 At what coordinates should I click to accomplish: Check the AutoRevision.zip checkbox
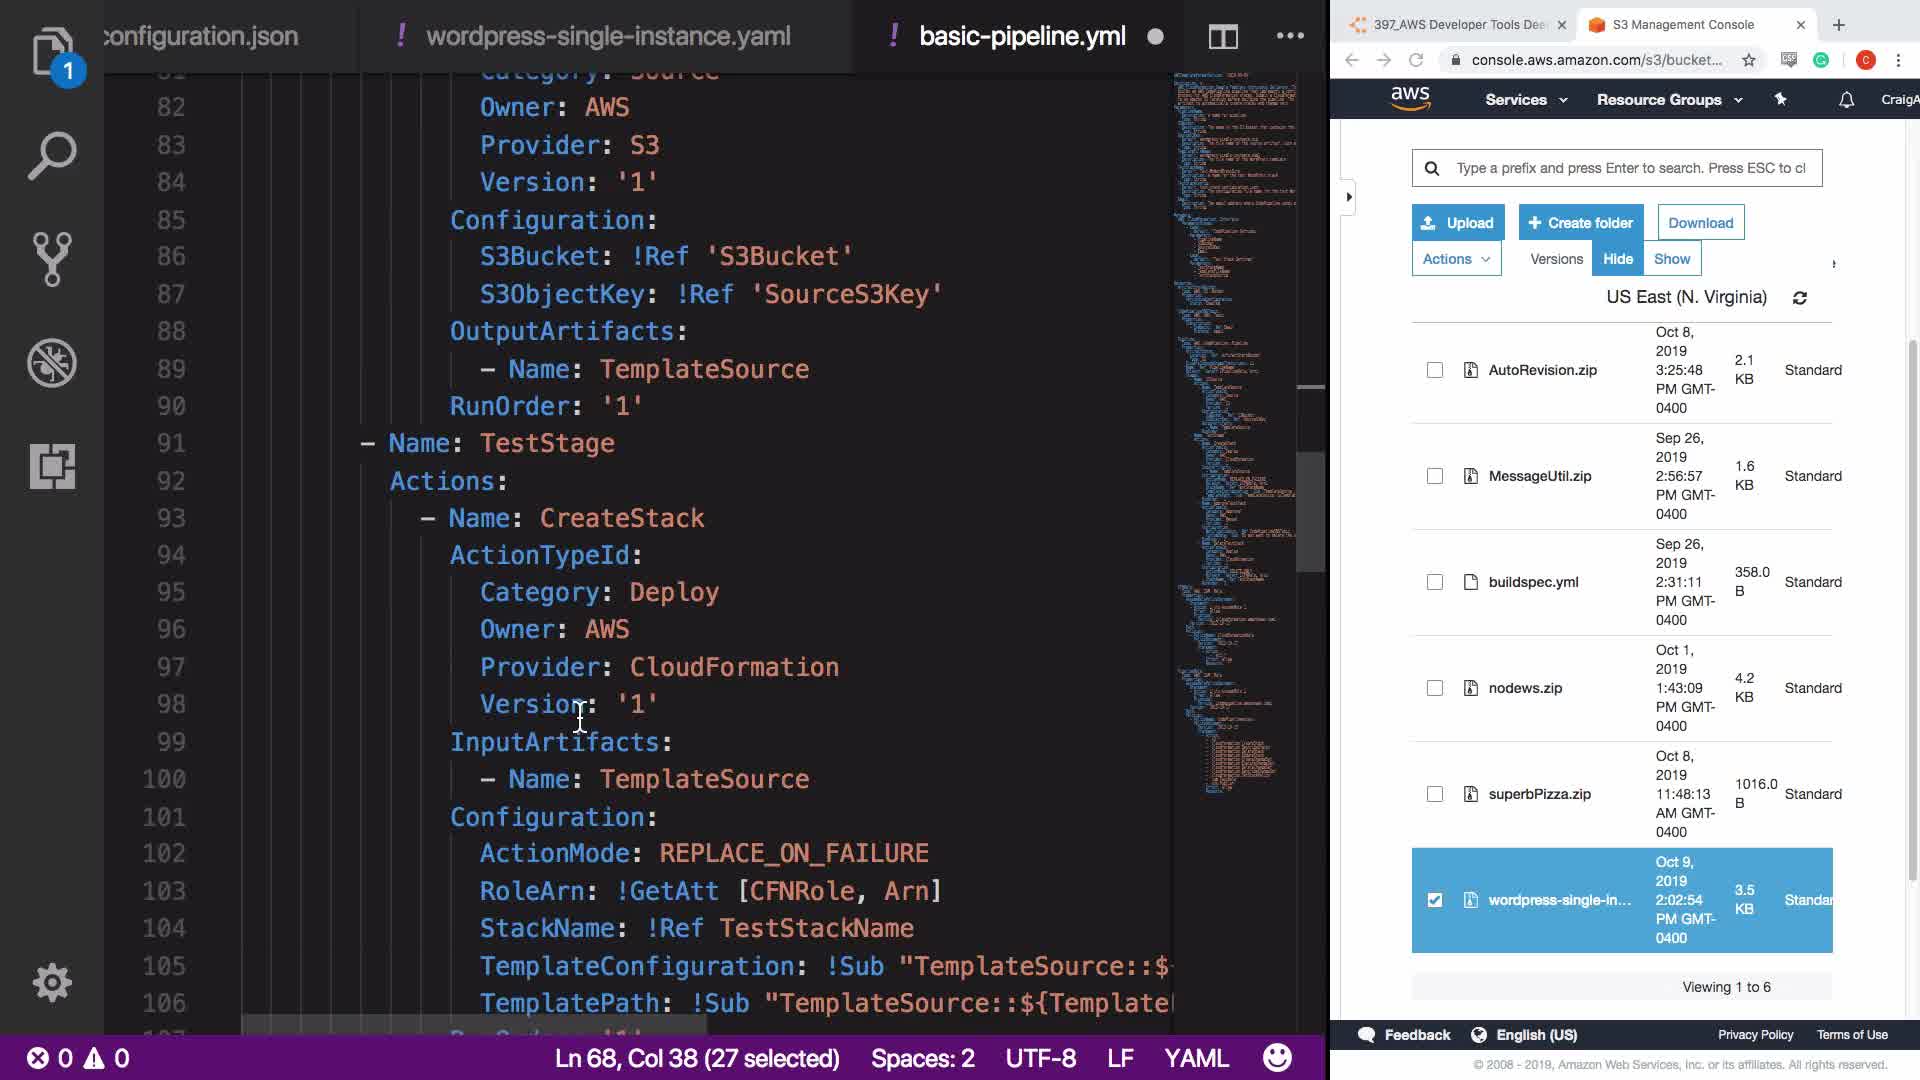click(1435, 370)
